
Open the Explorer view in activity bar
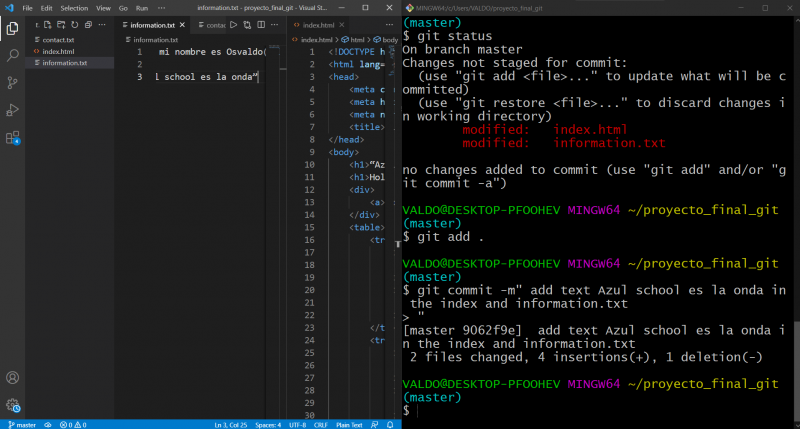coord(12,28)
